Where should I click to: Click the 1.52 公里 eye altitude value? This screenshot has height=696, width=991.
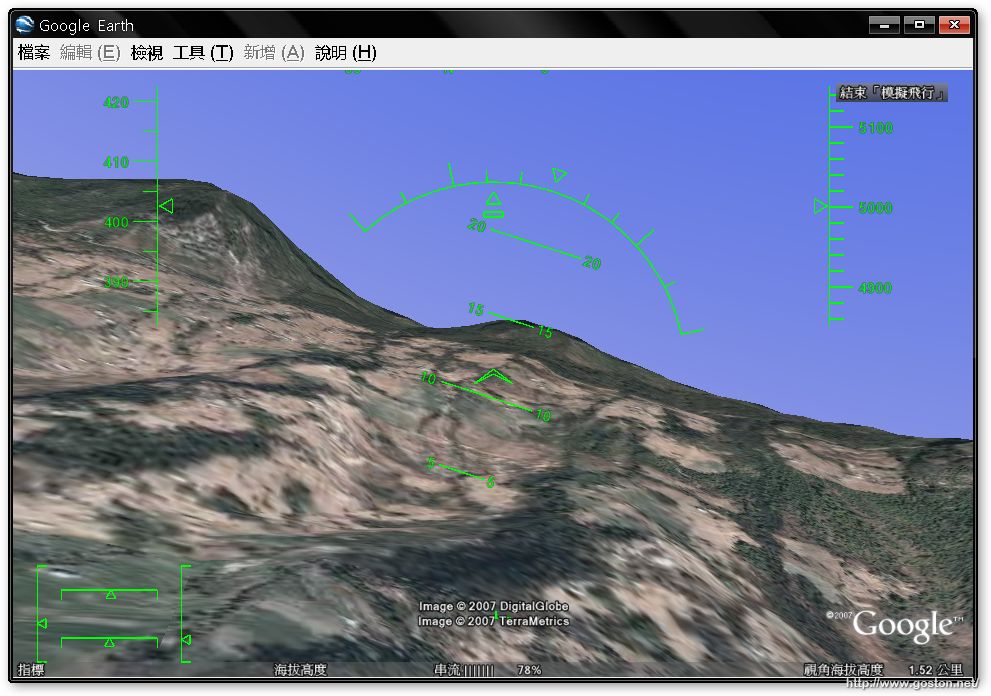[x=935, y=670]
